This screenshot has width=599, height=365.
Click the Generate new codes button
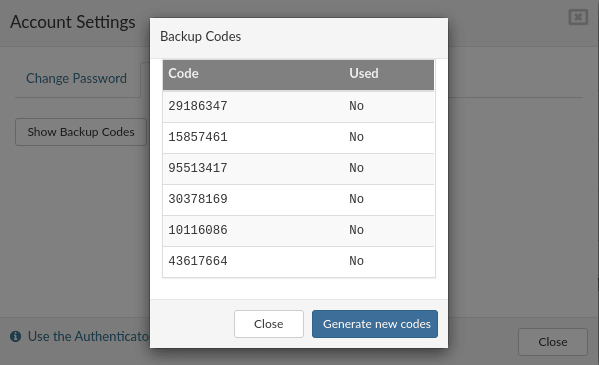tap(375, 324)
